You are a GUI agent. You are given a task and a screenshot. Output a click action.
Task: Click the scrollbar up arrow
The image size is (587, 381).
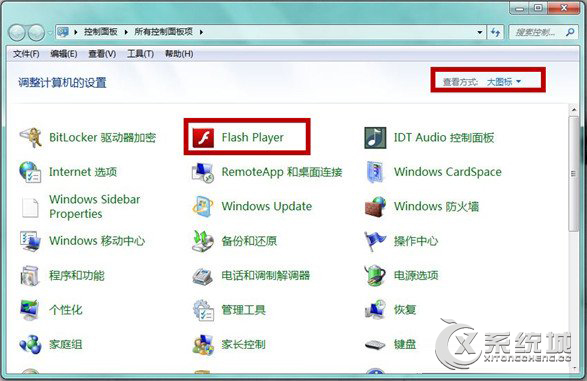574,110
